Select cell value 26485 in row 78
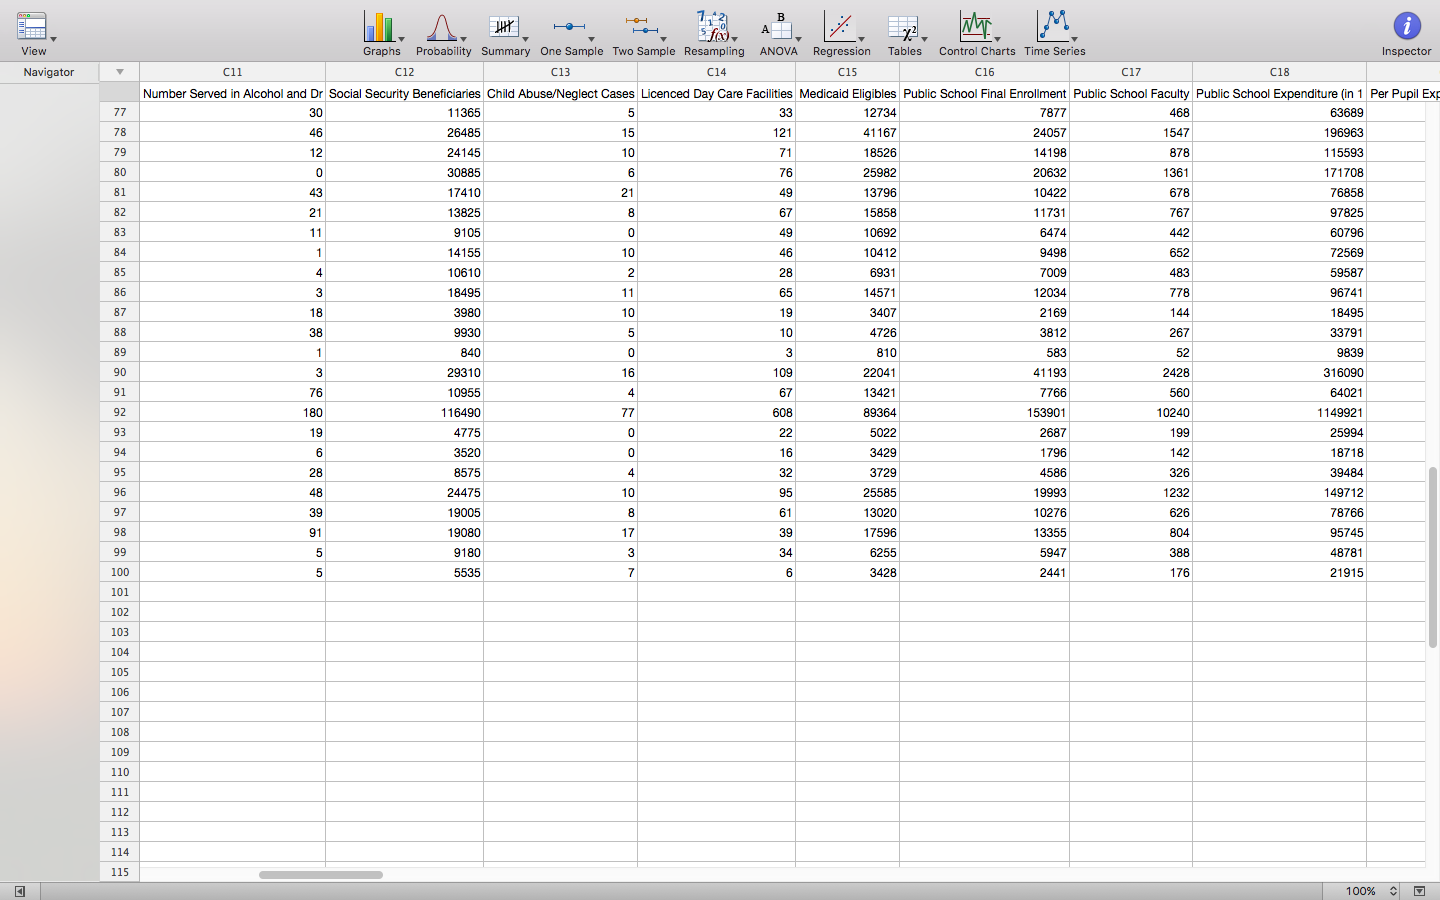The width and height of the screenshot is (1440, 900). coord(404,132)
